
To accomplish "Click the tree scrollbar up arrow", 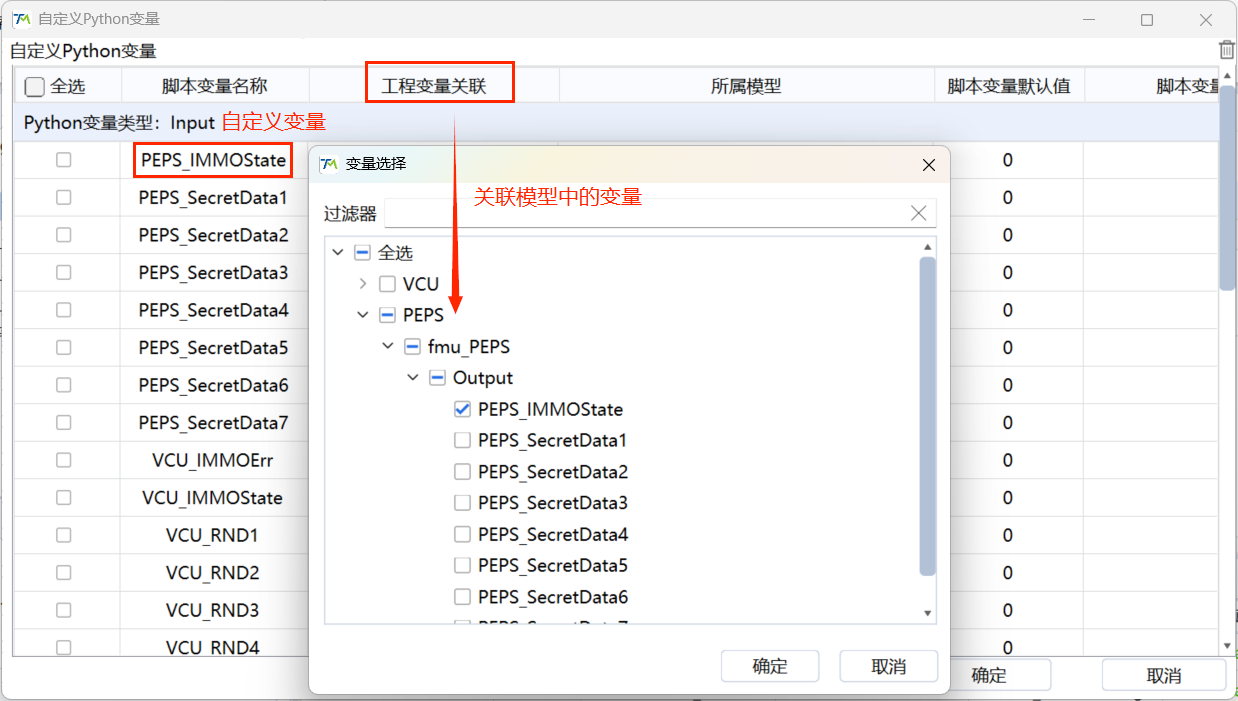I will (928, 246).
